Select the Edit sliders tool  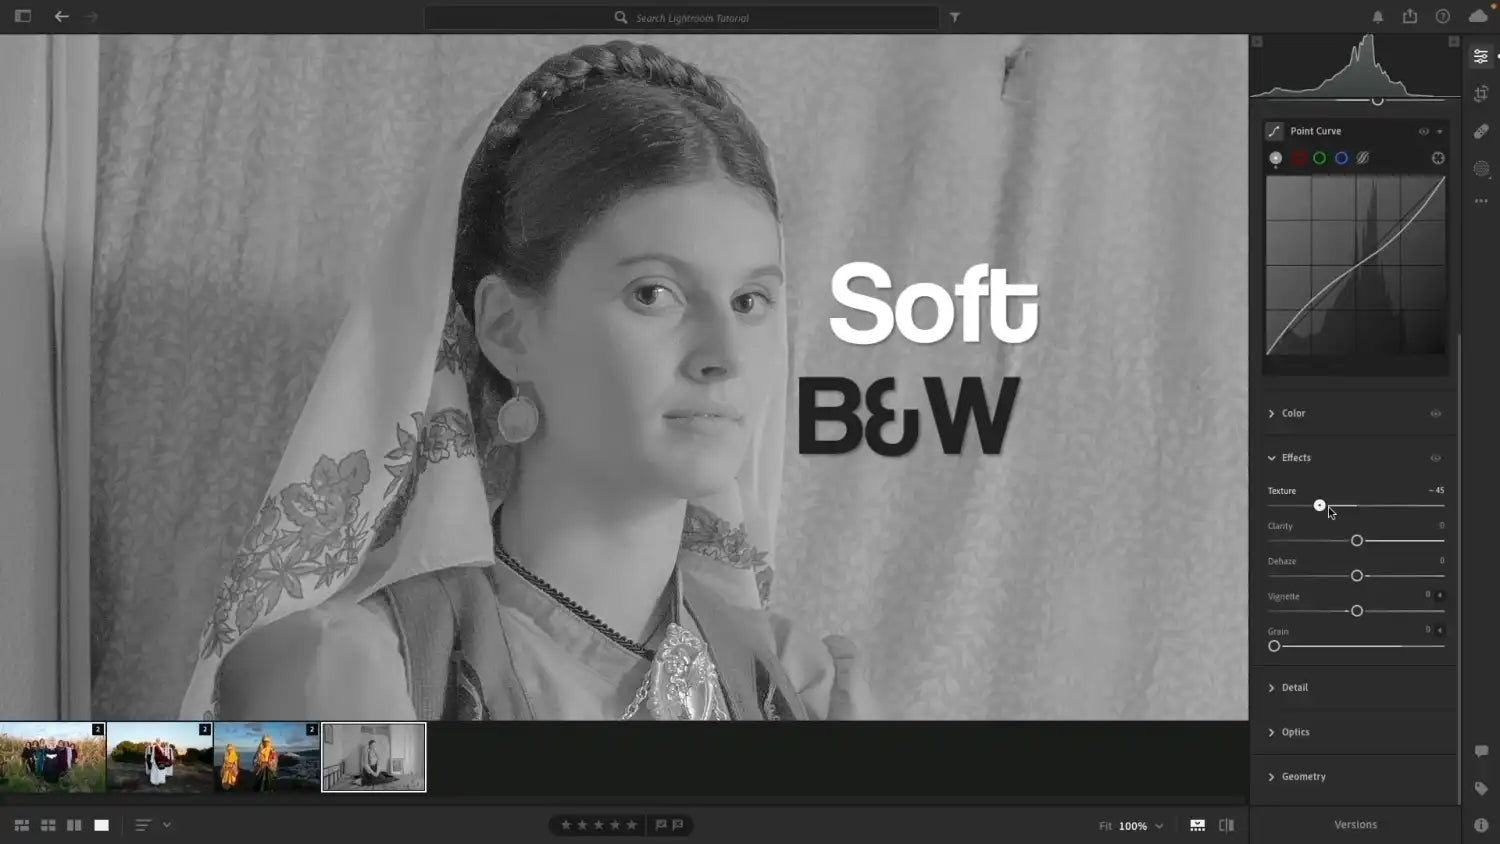[x=1481, y=56]
